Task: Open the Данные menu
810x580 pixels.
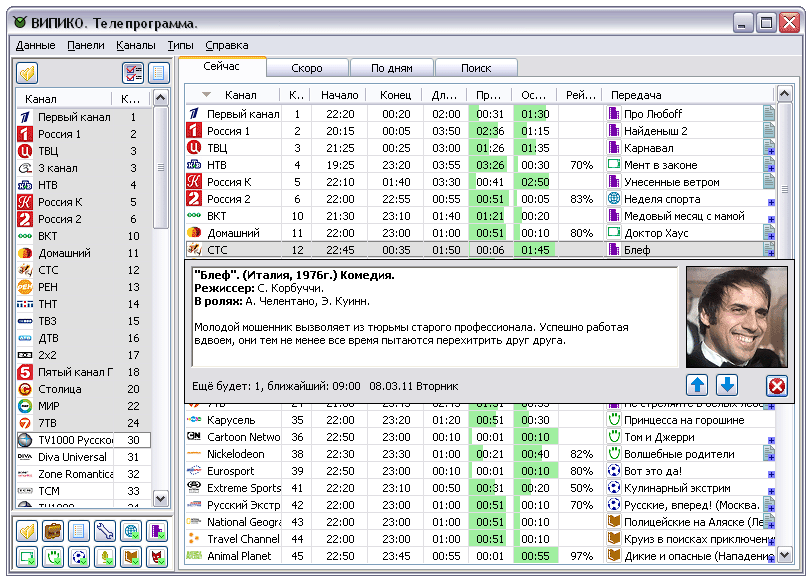Action: coord(35,45)
